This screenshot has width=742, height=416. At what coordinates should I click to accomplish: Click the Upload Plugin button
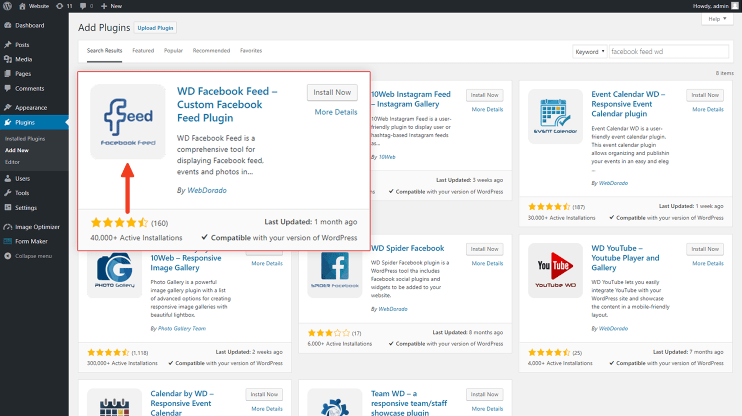pyautogui.click(x=155, y=28)
